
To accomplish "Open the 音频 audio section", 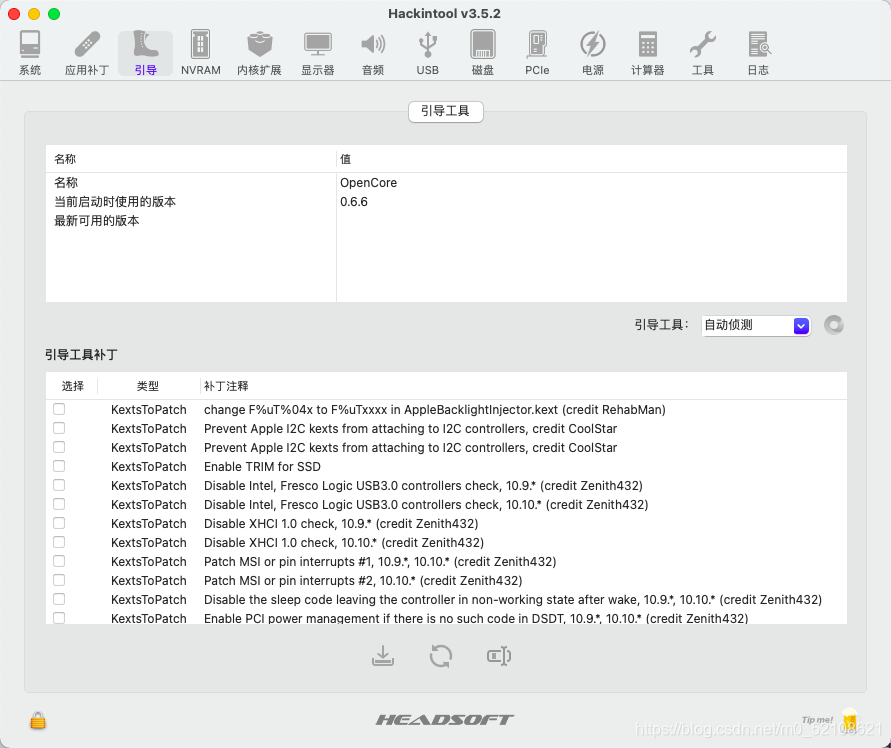I will click(373, 53).
